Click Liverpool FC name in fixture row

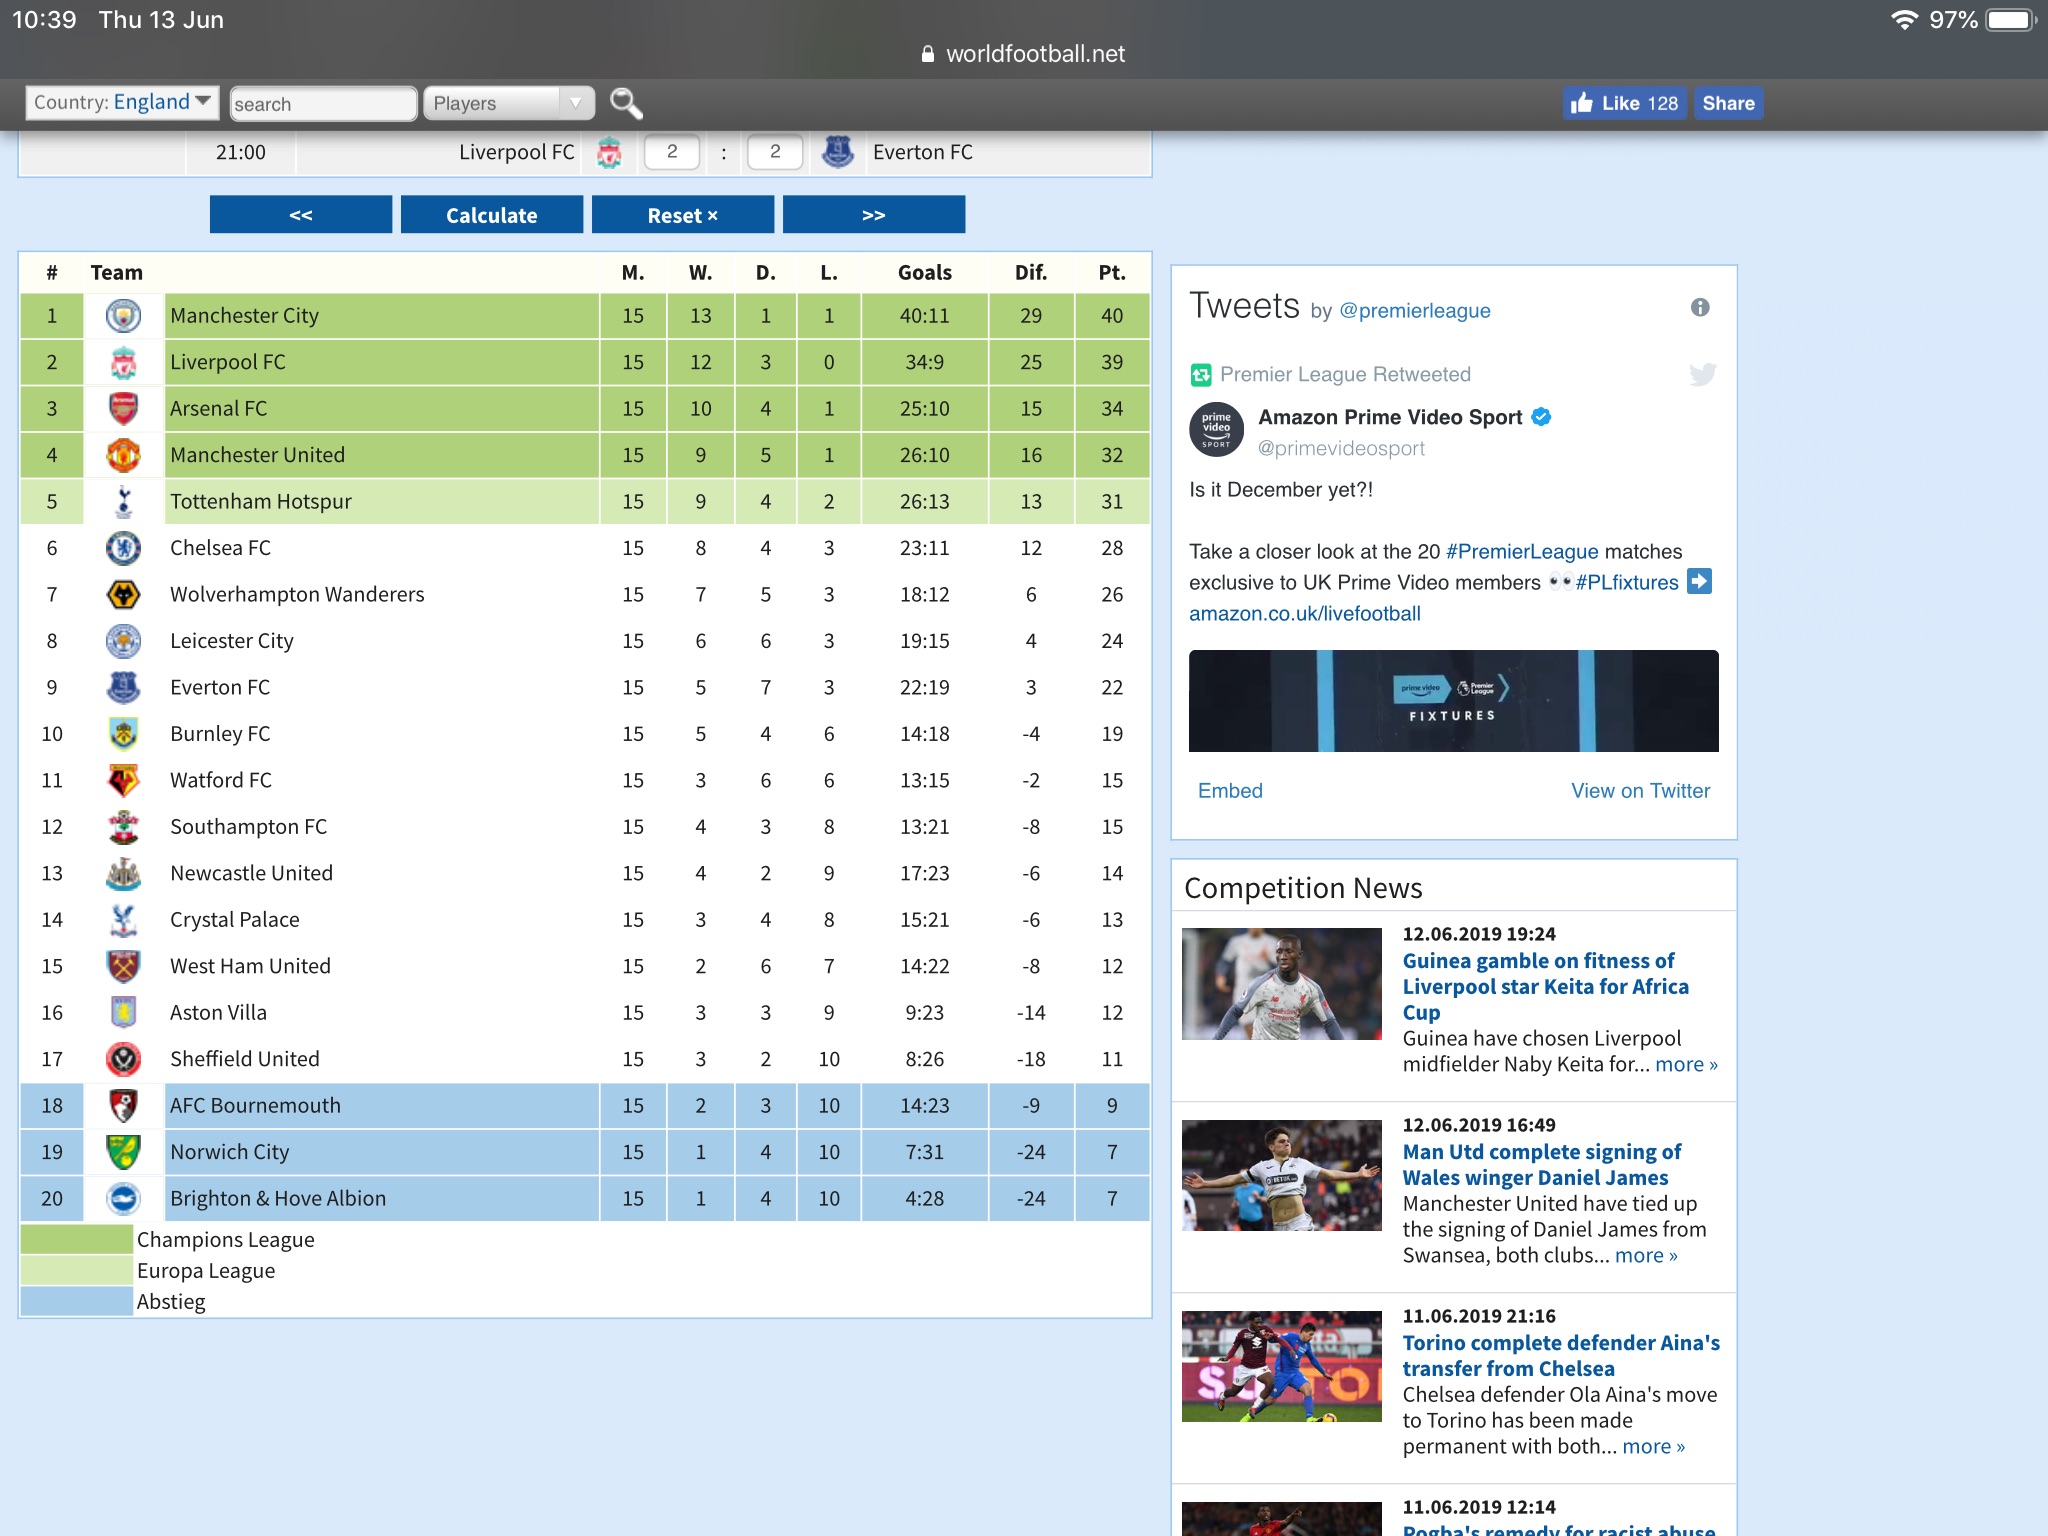pyautogui.click(x=516, y=153)
